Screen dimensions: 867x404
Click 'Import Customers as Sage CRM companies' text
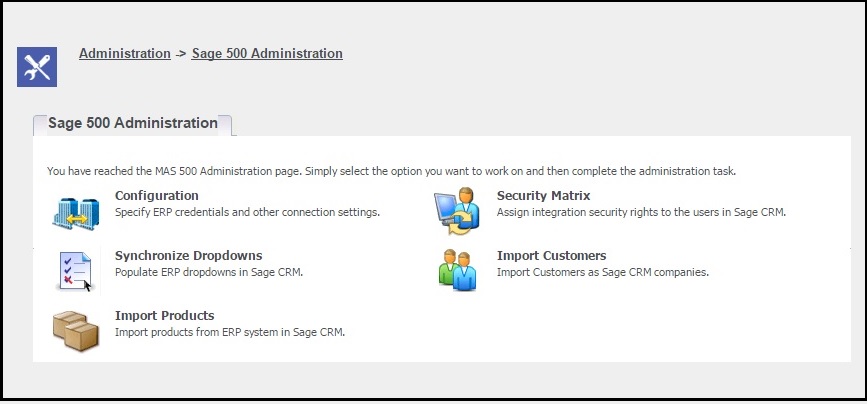(x=603, y=272)
